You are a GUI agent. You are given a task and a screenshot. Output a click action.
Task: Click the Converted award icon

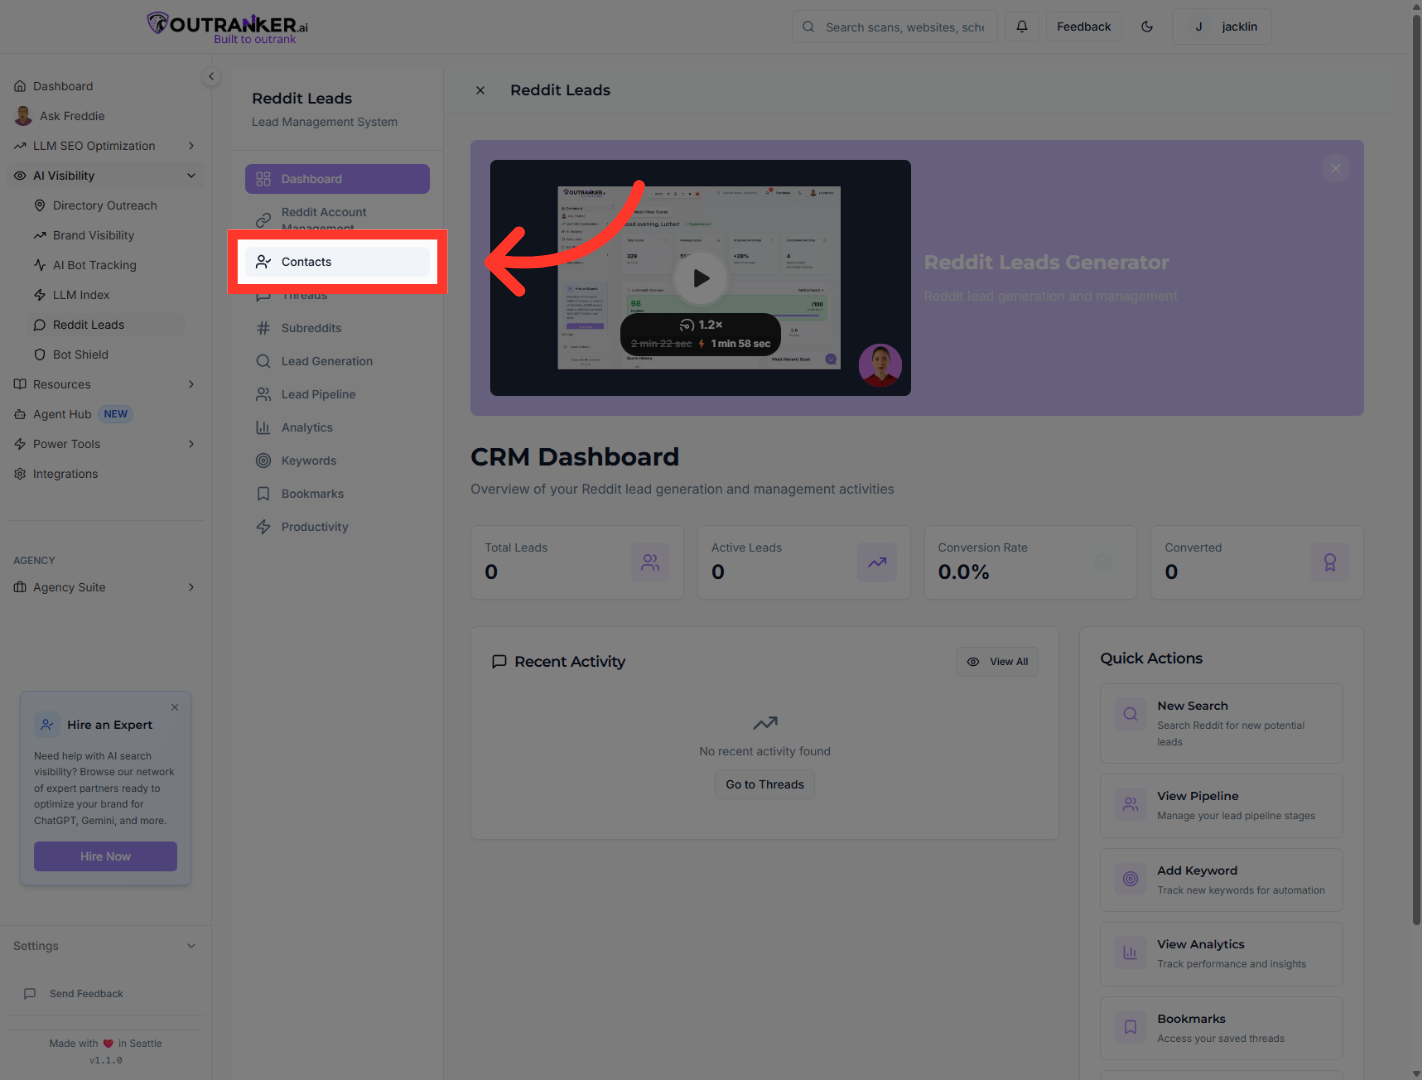click(1330, 563)
